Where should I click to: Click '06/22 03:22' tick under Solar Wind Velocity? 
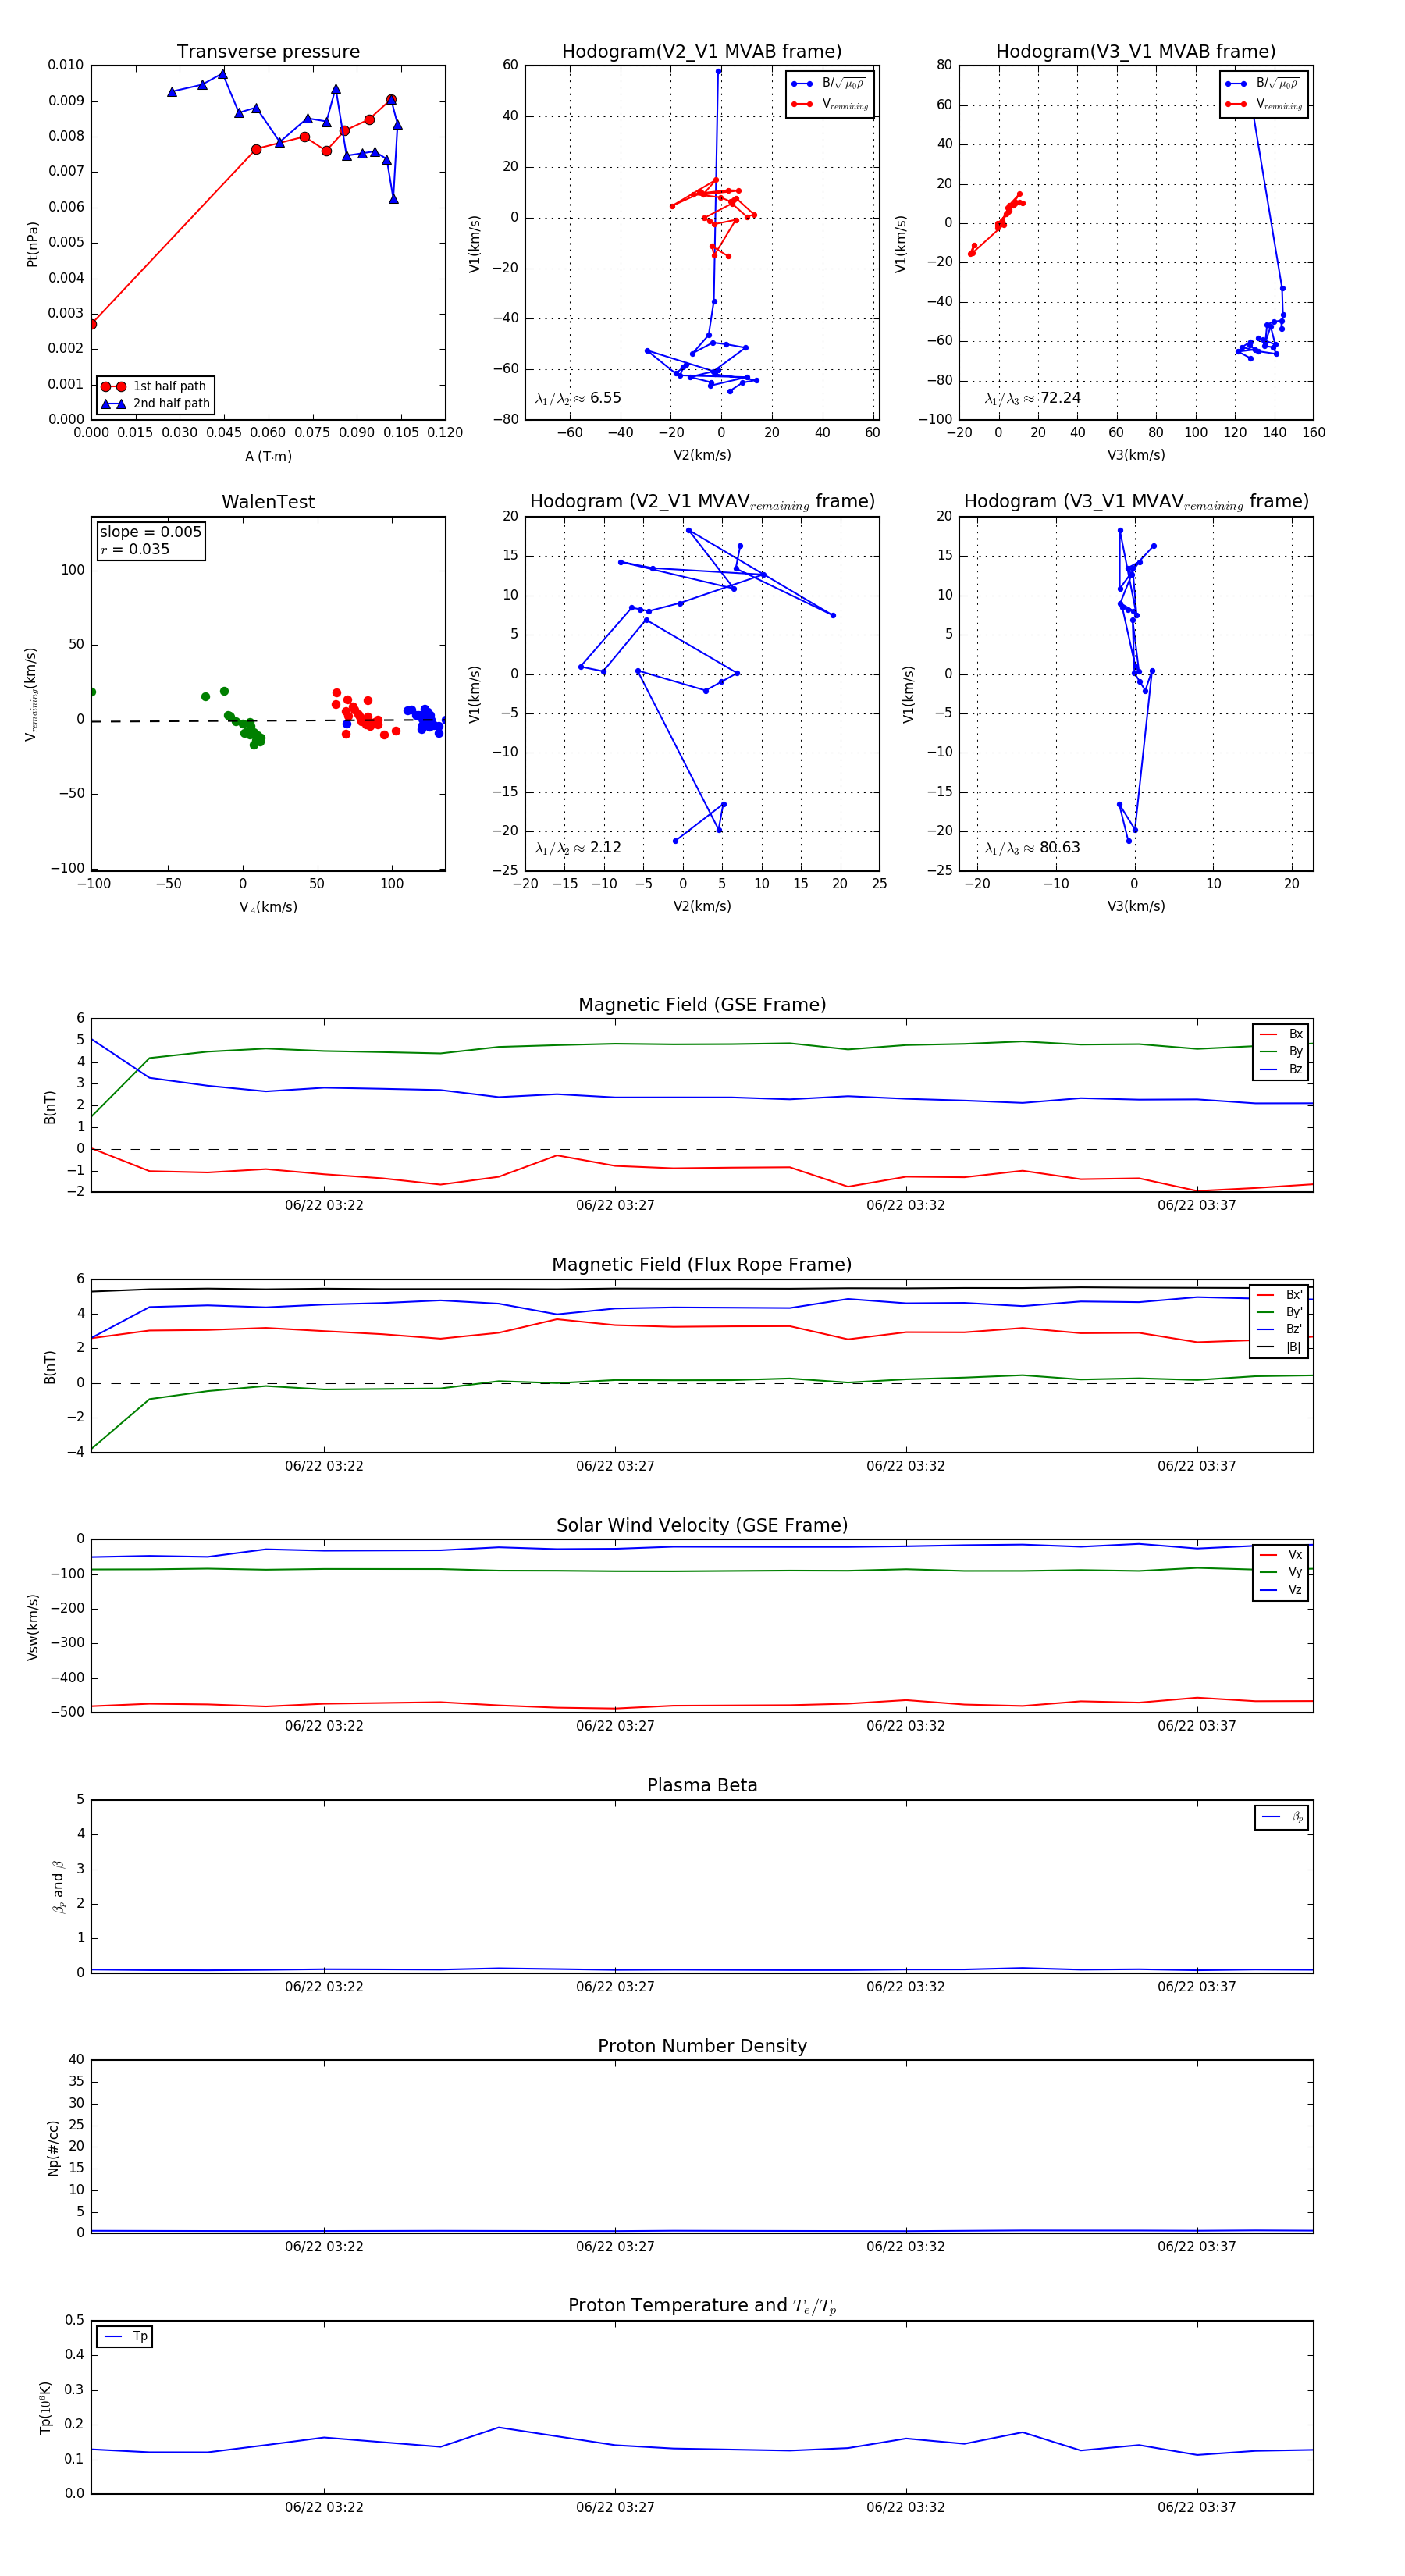(x=324, y=1726)
